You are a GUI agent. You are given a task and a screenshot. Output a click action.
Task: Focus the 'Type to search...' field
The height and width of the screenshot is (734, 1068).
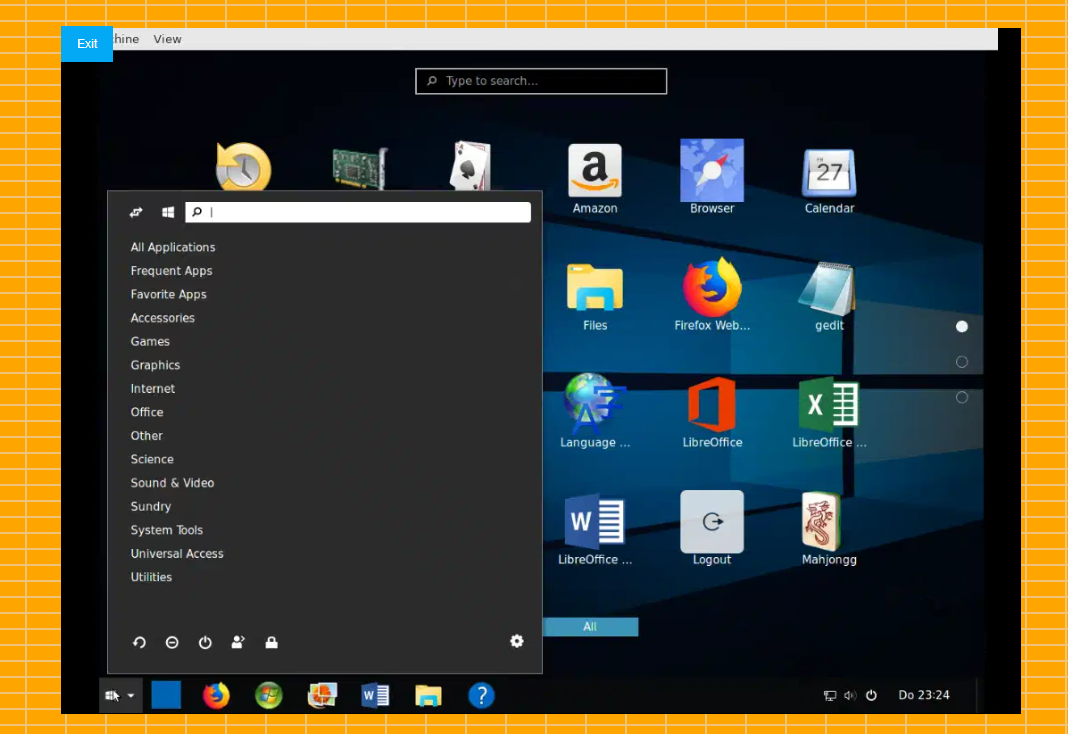click(x=541, y=81)
